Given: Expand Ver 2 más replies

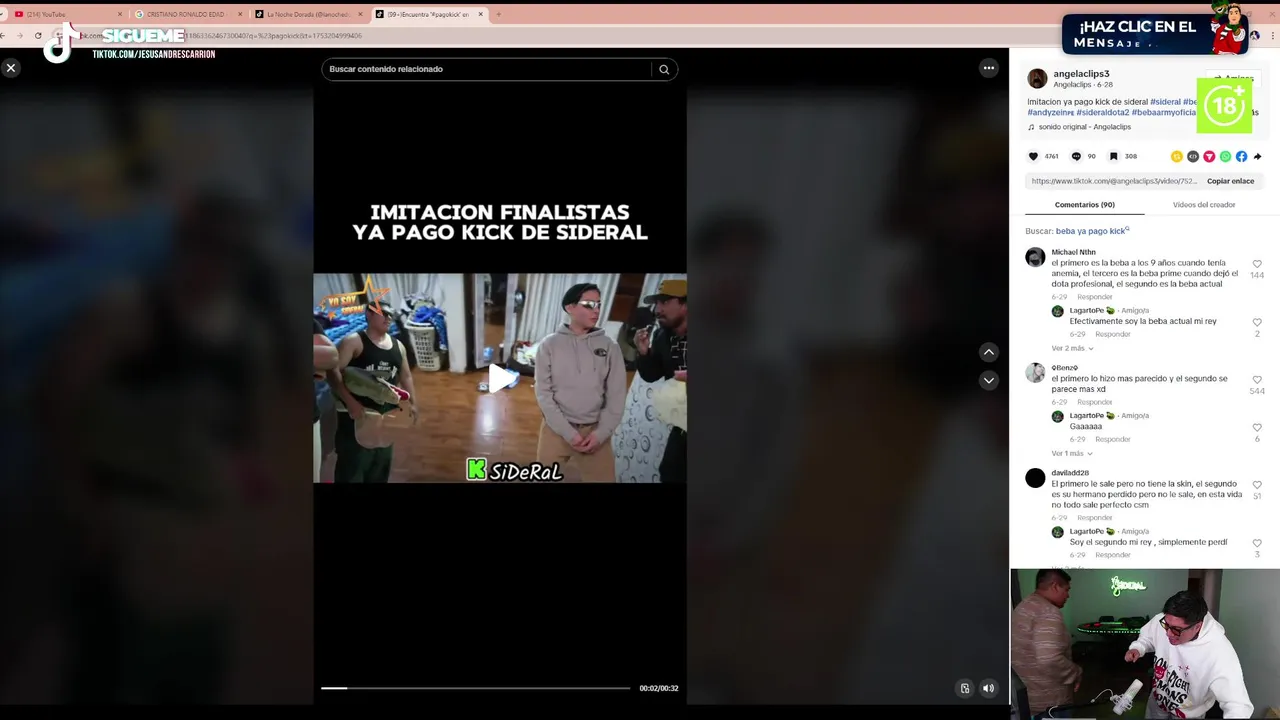Looking at the screenshot, I should pyautogui.click(x=1072, y=348).
